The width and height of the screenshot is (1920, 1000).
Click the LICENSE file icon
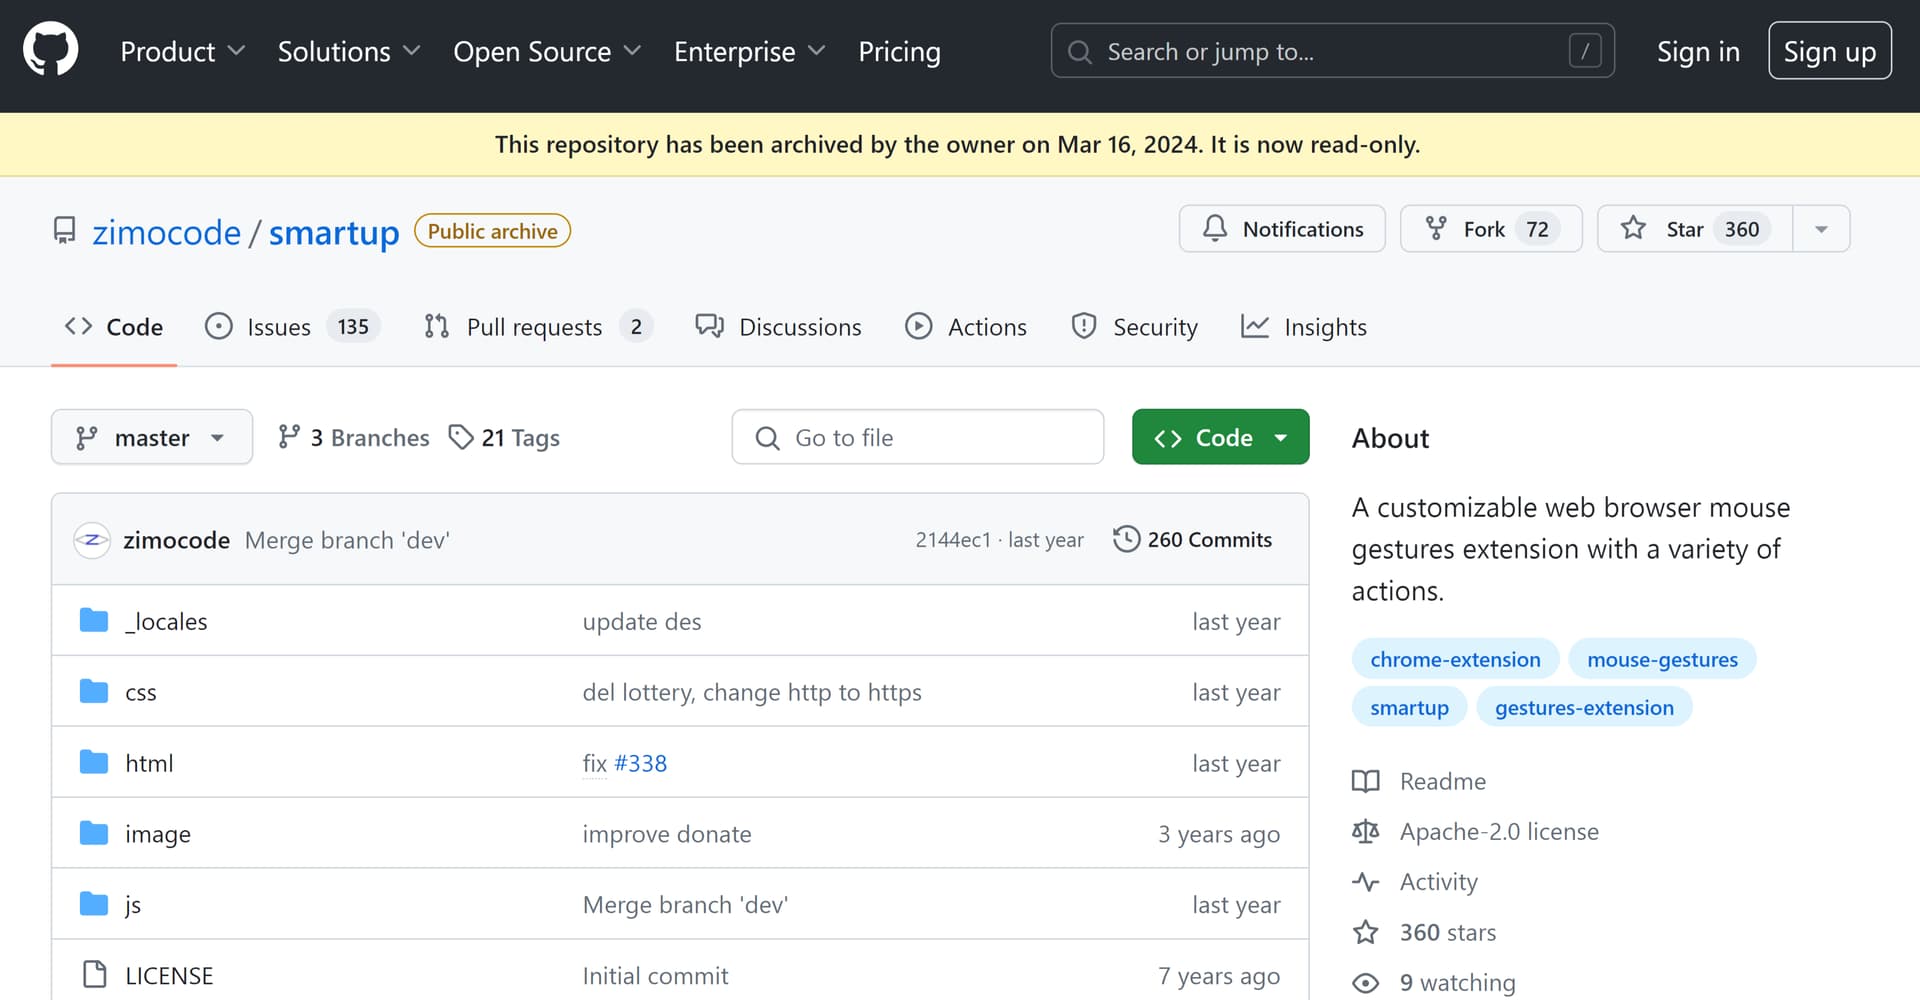95,975
